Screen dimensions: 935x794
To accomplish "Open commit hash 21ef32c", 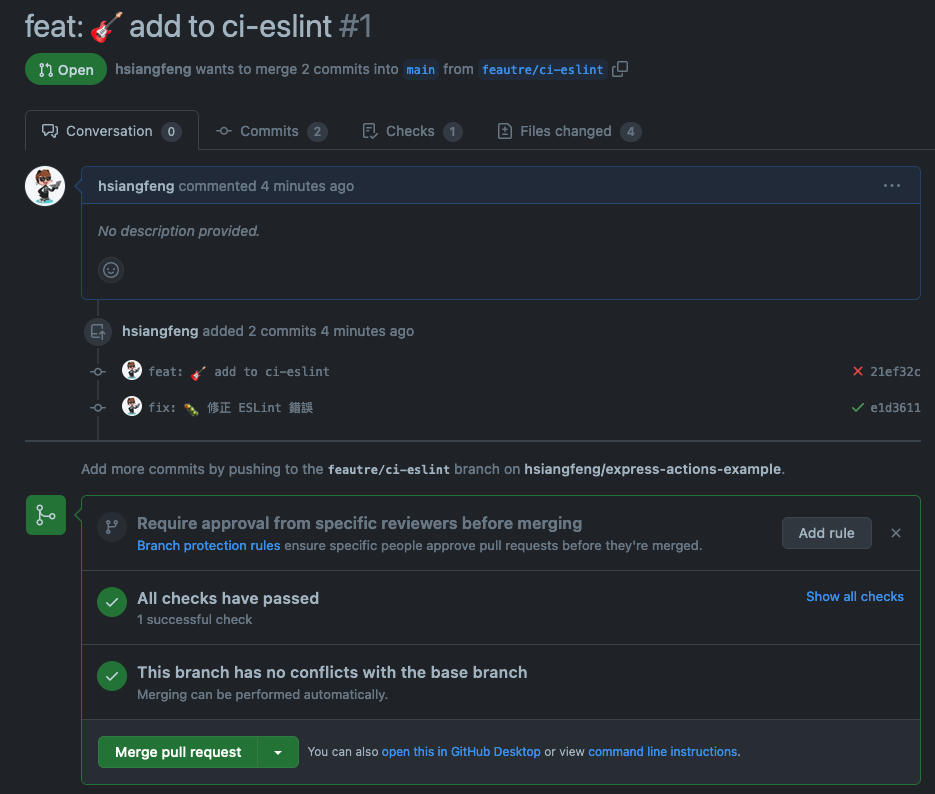I will coord(895,372).
